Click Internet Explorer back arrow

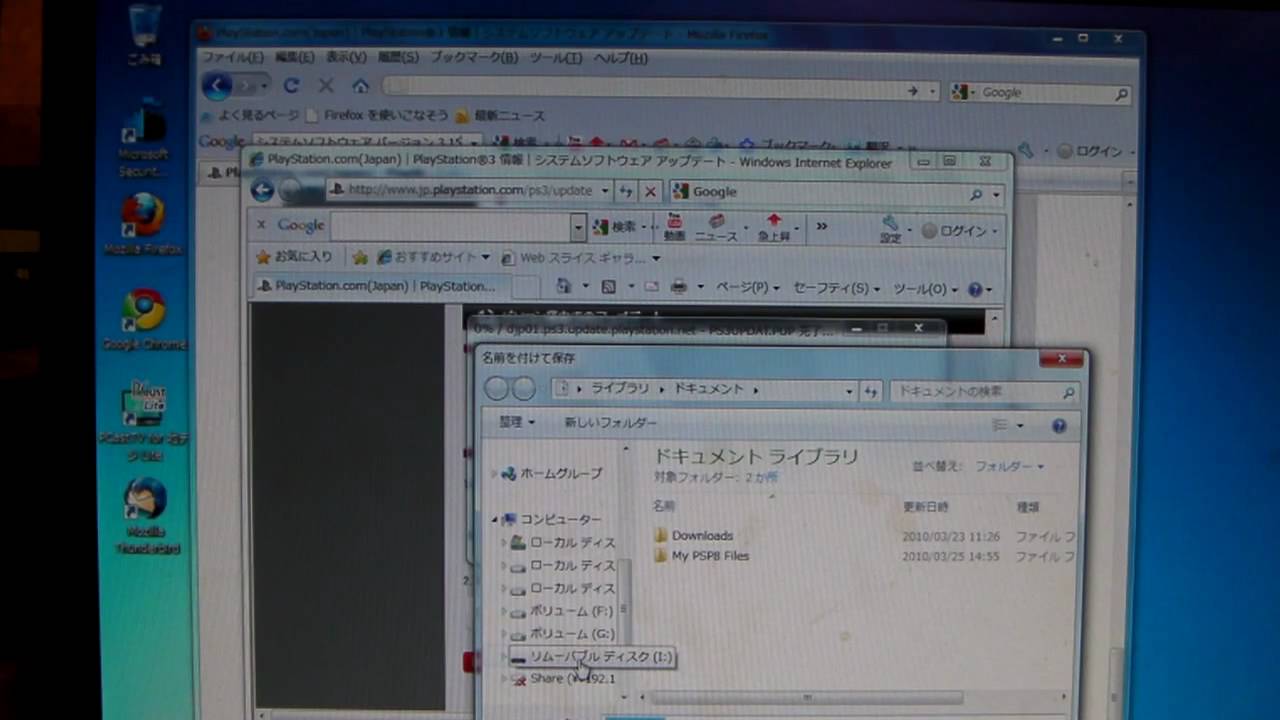coord(262,191)
